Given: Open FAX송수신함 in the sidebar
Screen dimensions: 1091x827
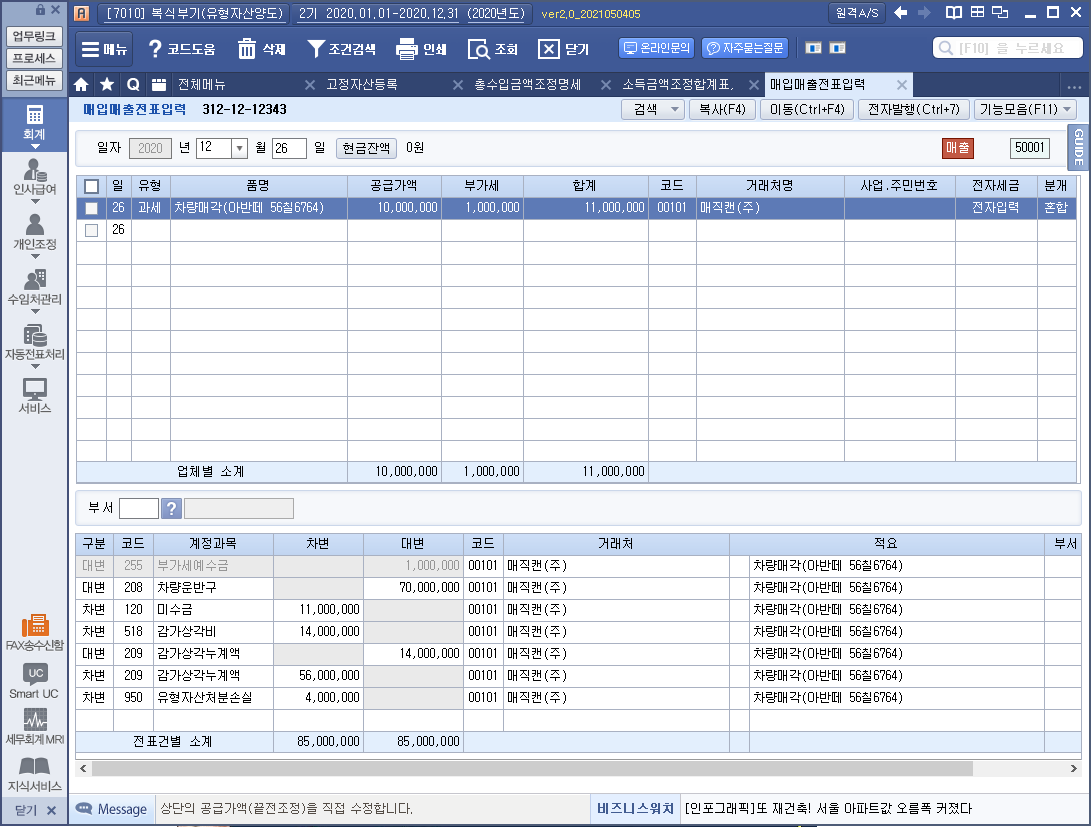Looking at the screenshot, I should (35, 632).
